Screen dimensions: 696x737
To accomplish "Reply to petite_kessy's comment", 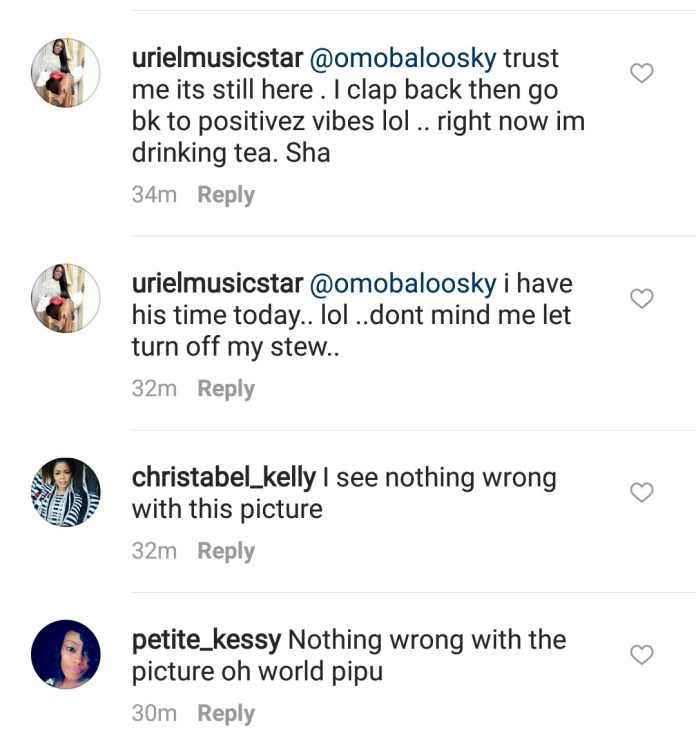I will point(226,714).
